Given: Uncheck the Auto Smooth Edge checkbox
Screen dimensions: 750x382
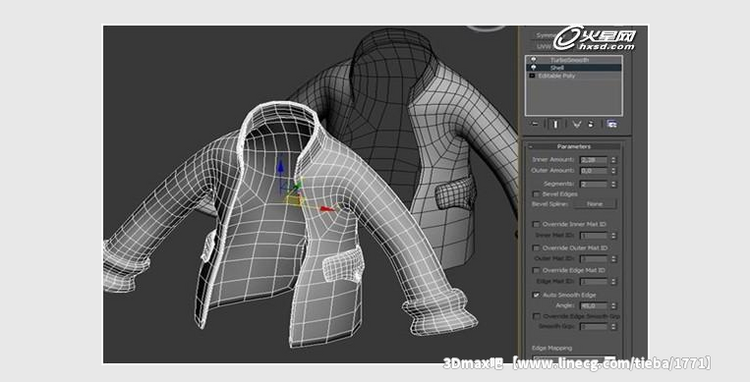Looking at the screenshot, I should pos(536,295).
